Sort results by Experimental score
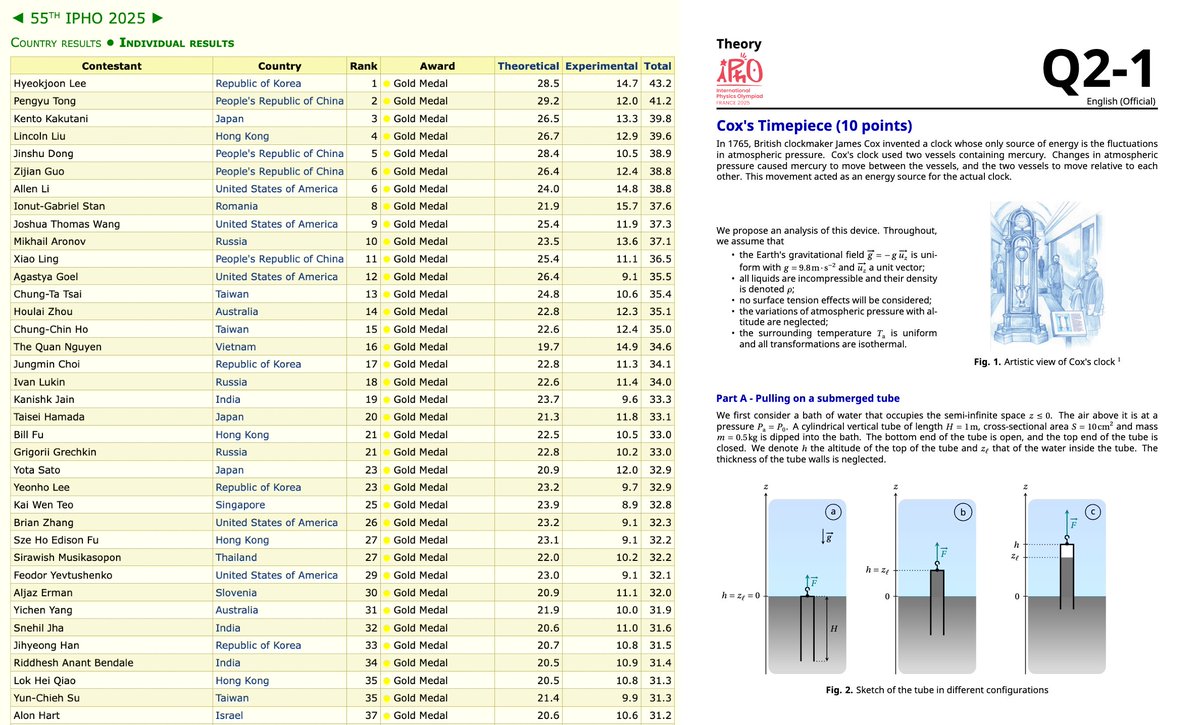 [600, 64]
